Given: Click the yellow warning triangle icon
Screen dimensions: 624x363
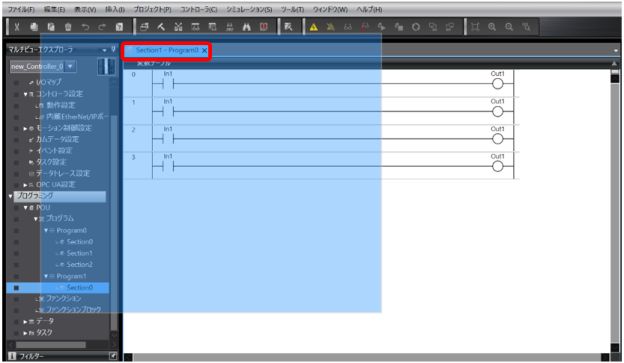Looking at the screenshot, I should click(x=314, y=27).
